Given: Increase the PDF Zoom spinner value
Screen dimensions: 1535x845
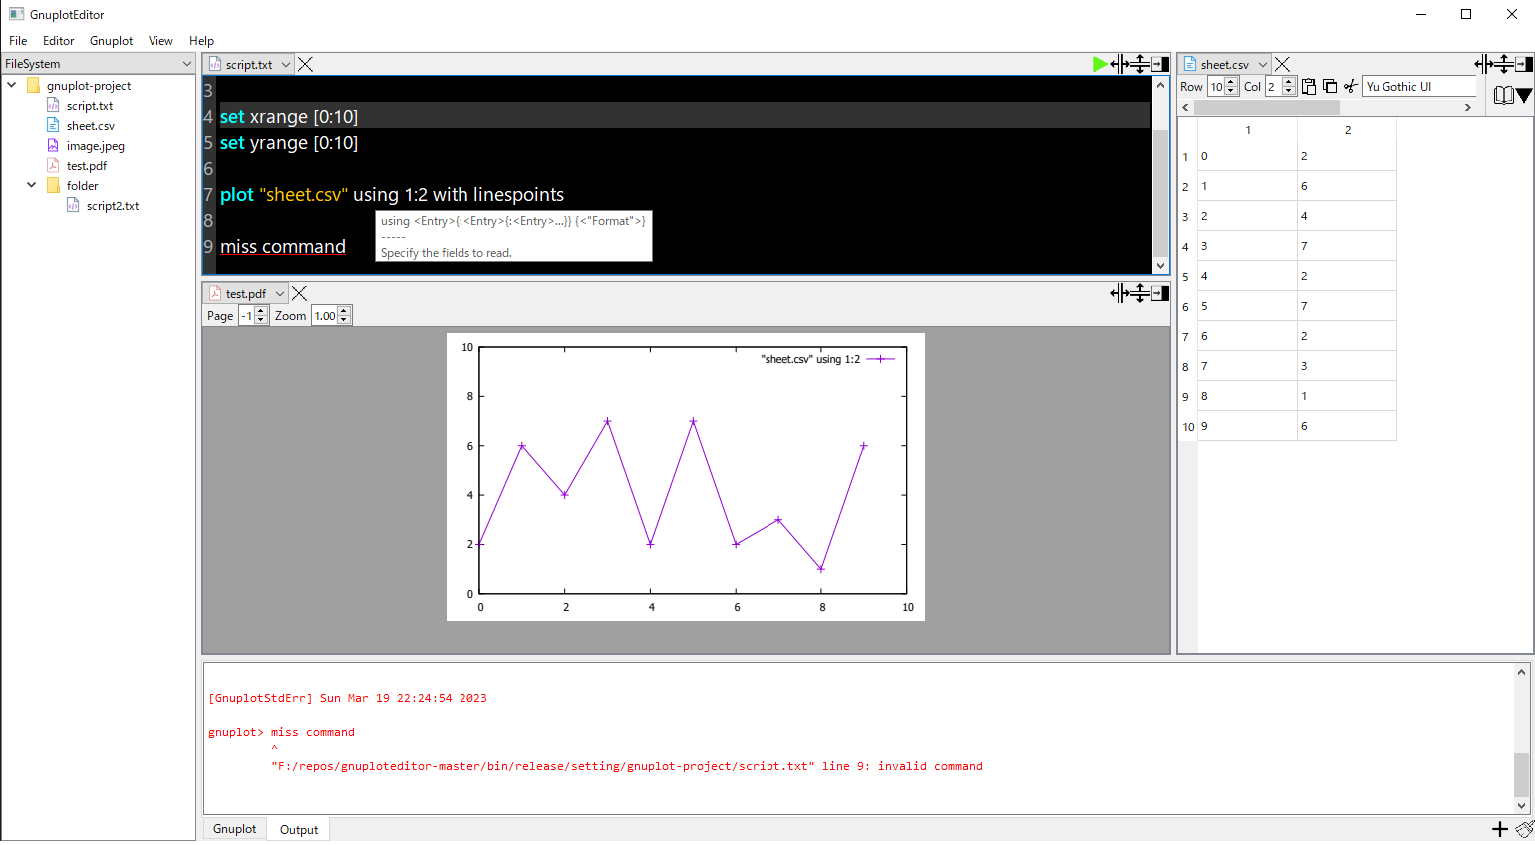Looking at the screenshot, I should click(x=344, y=311).
